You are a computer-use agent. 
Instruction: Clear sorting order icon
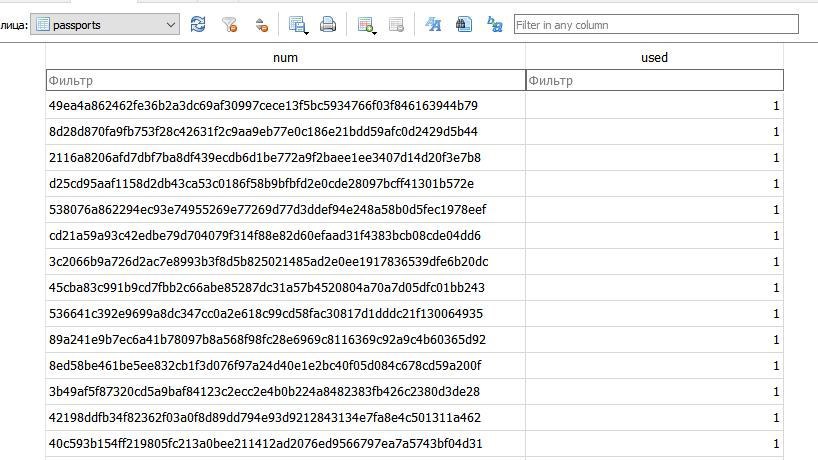pyautogui.click(x=261, y=25)
